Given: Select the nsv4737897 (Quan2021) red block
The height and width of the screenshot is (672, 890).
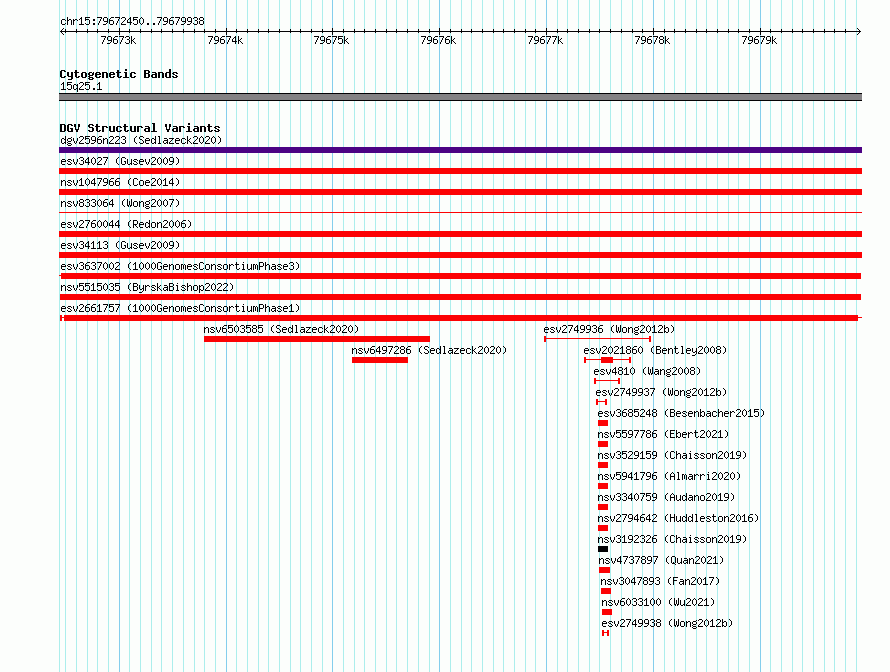Looking at the screenshot, I should (x=604, y=570).
